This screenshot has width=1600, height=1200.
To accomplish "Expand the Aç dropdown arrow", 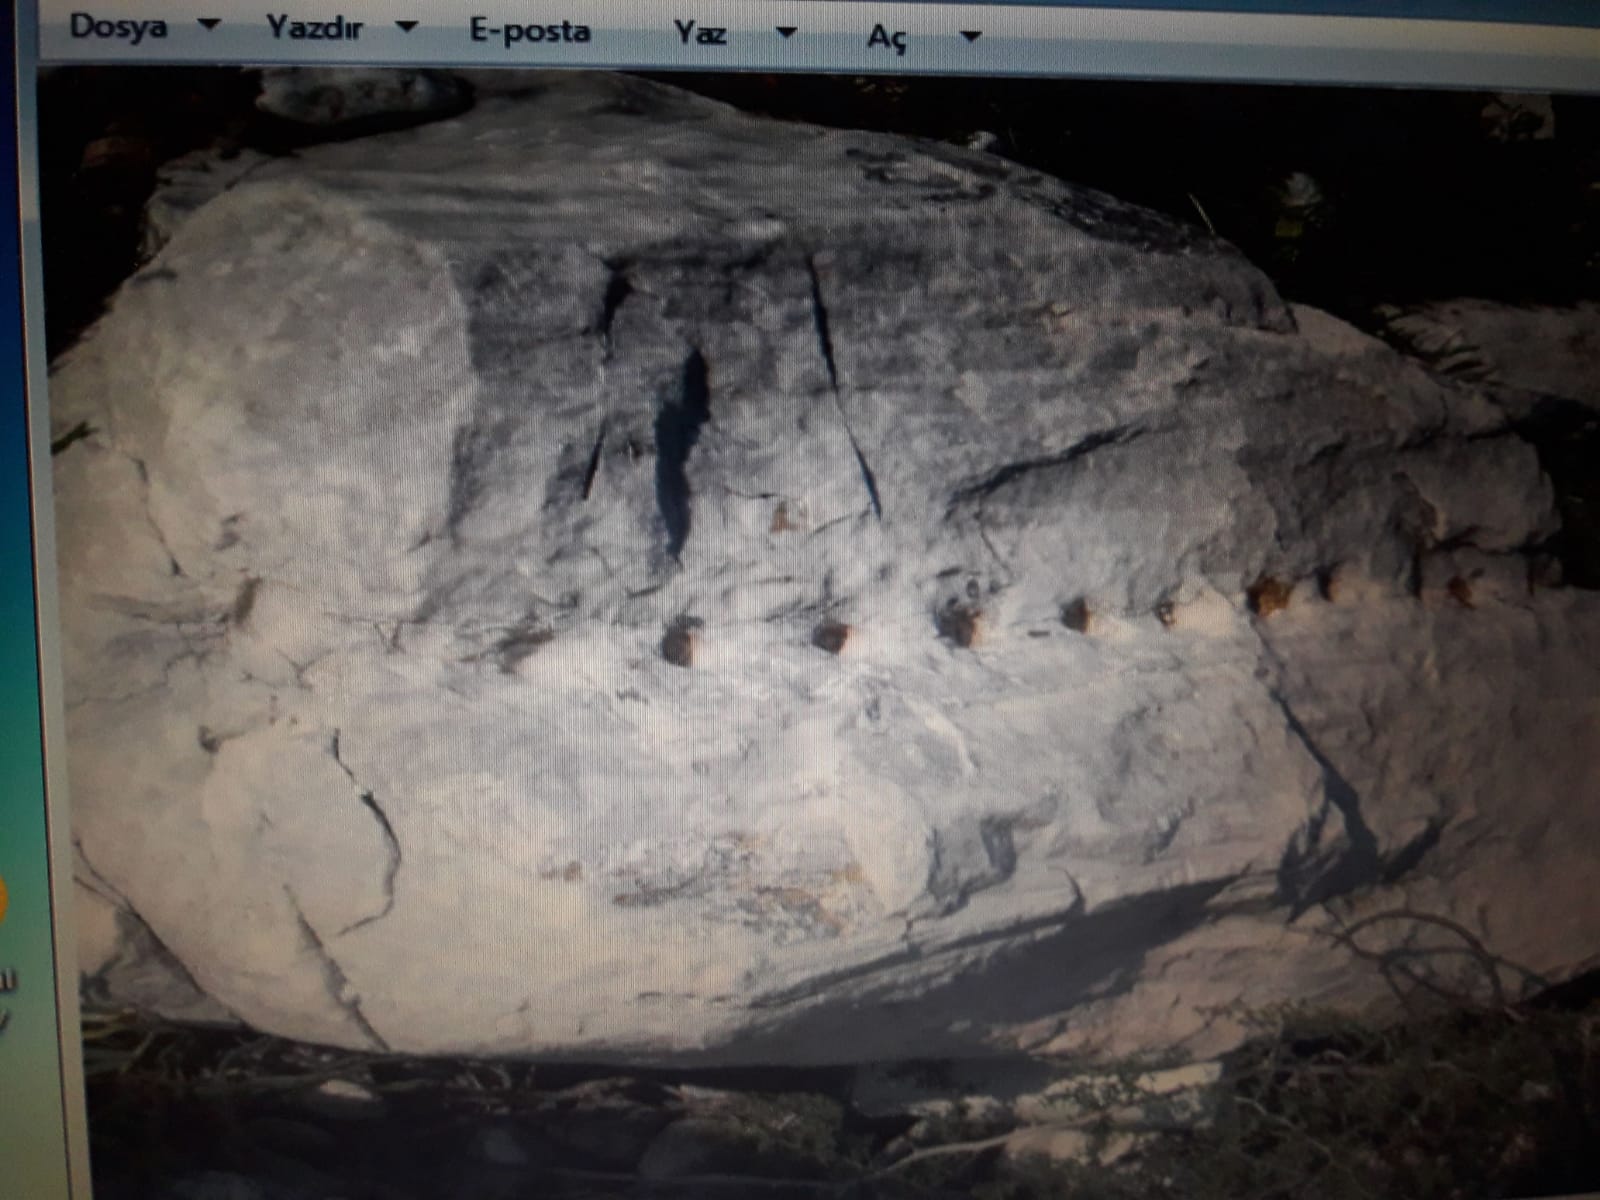I will tap(969, 38).
